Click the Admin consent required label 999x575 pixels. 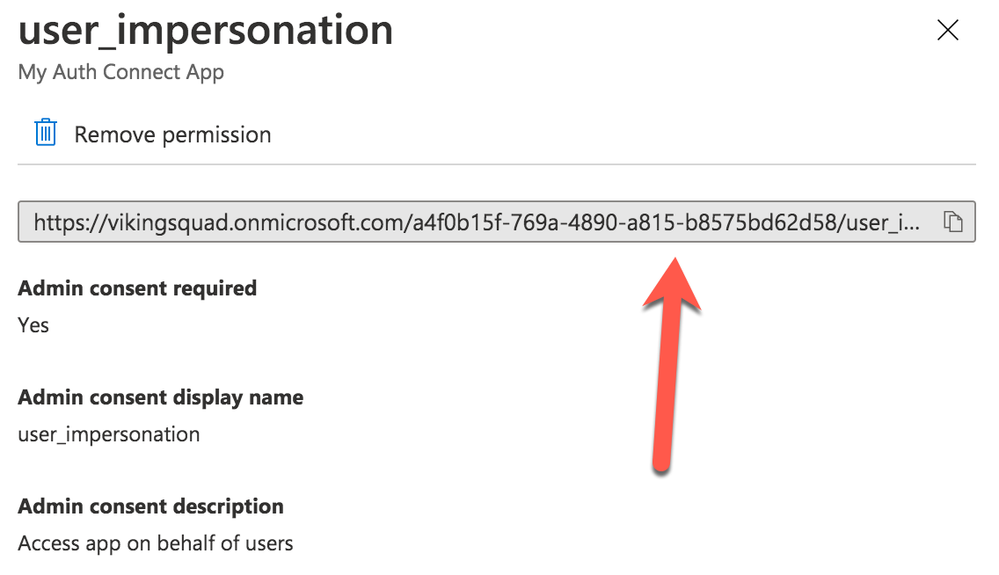(x=137, y=288)
